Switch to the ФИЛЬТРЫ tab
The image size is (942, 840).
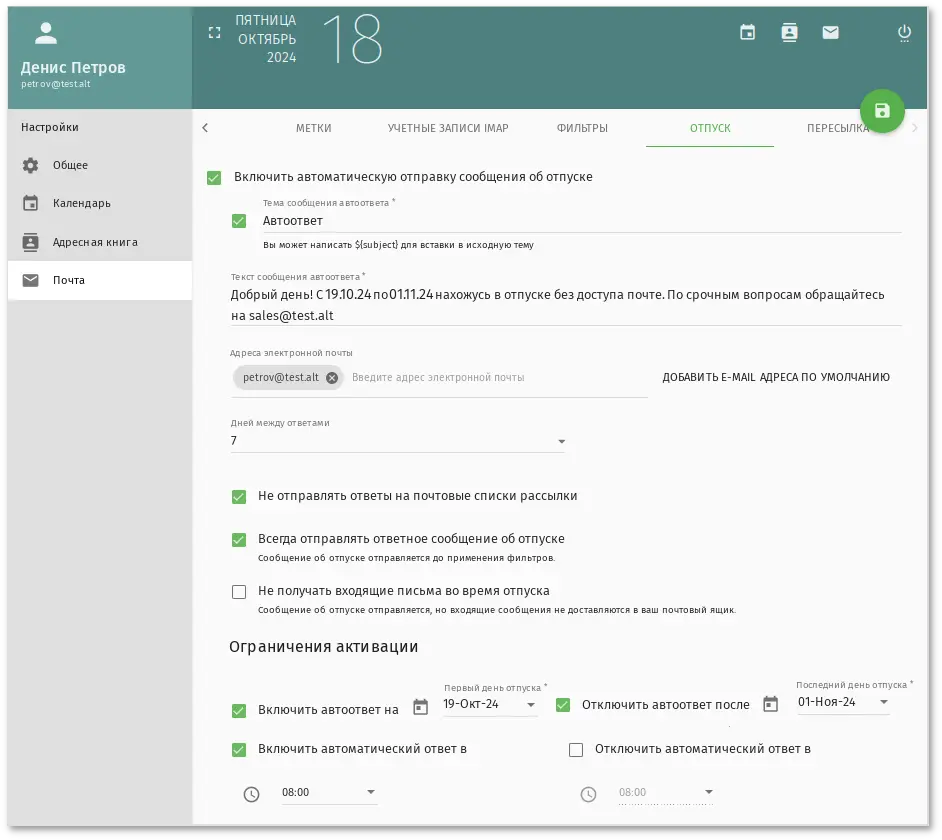point(584,128)
